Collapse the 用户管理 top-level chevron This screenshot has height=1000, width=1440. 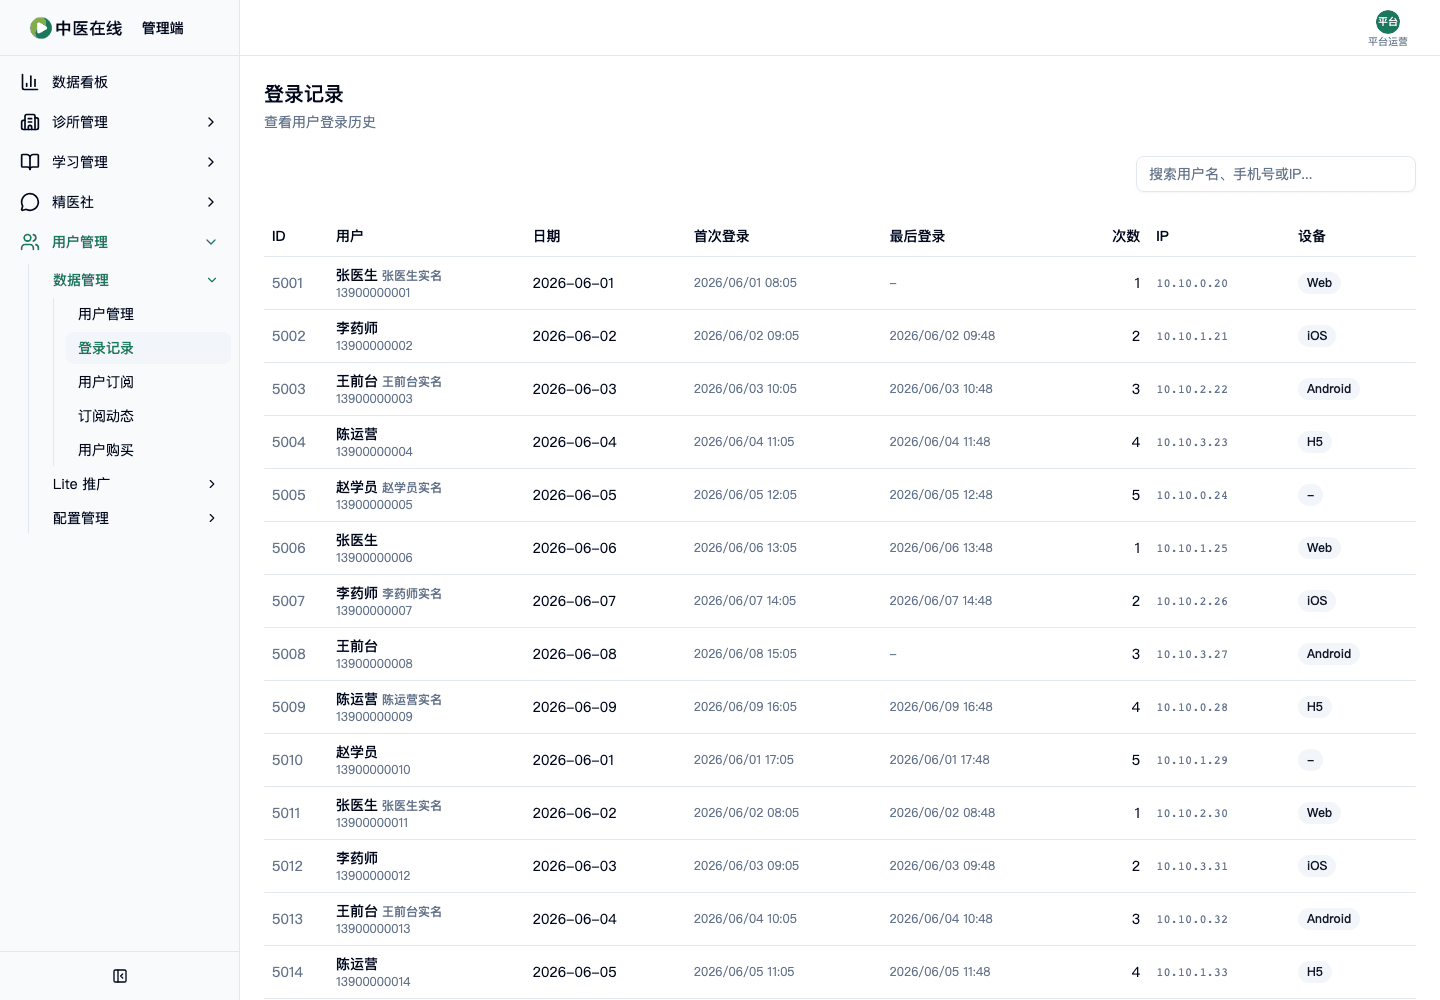(211, 242)
